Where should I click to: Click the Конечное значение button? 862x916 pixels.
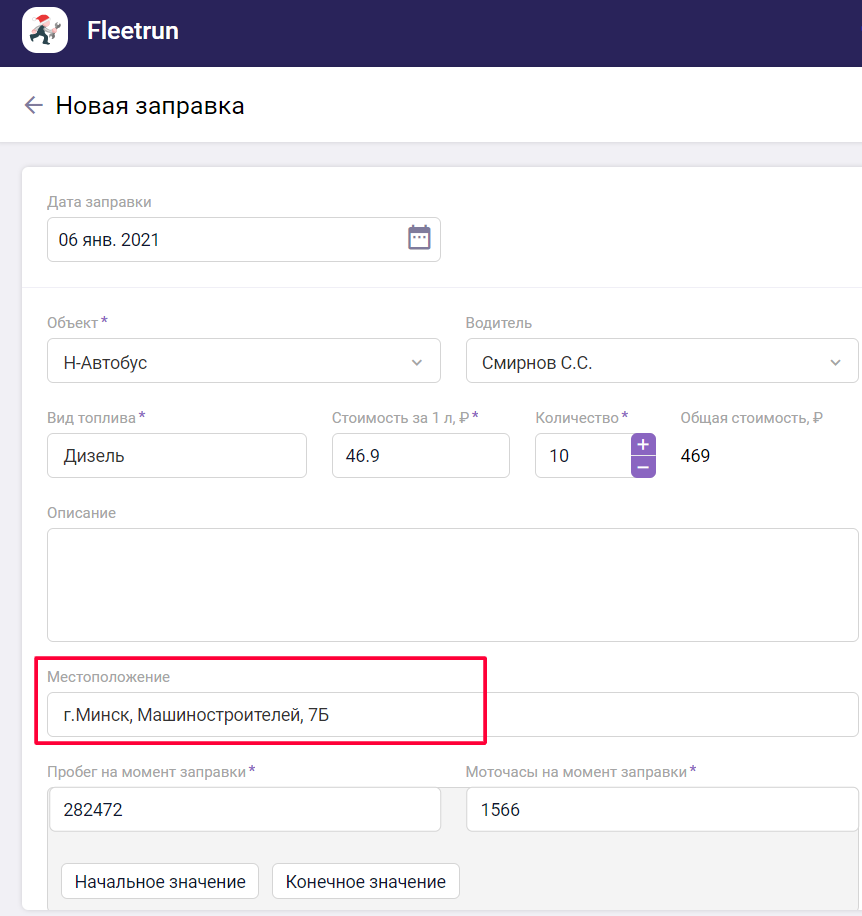365,882
